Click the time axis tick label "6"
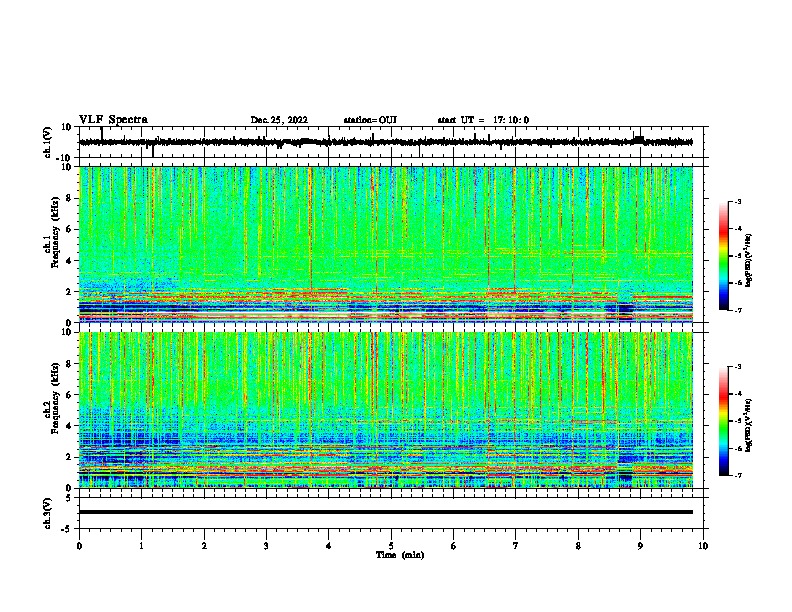Screen dimensions: 792x612 click(454, 546)
